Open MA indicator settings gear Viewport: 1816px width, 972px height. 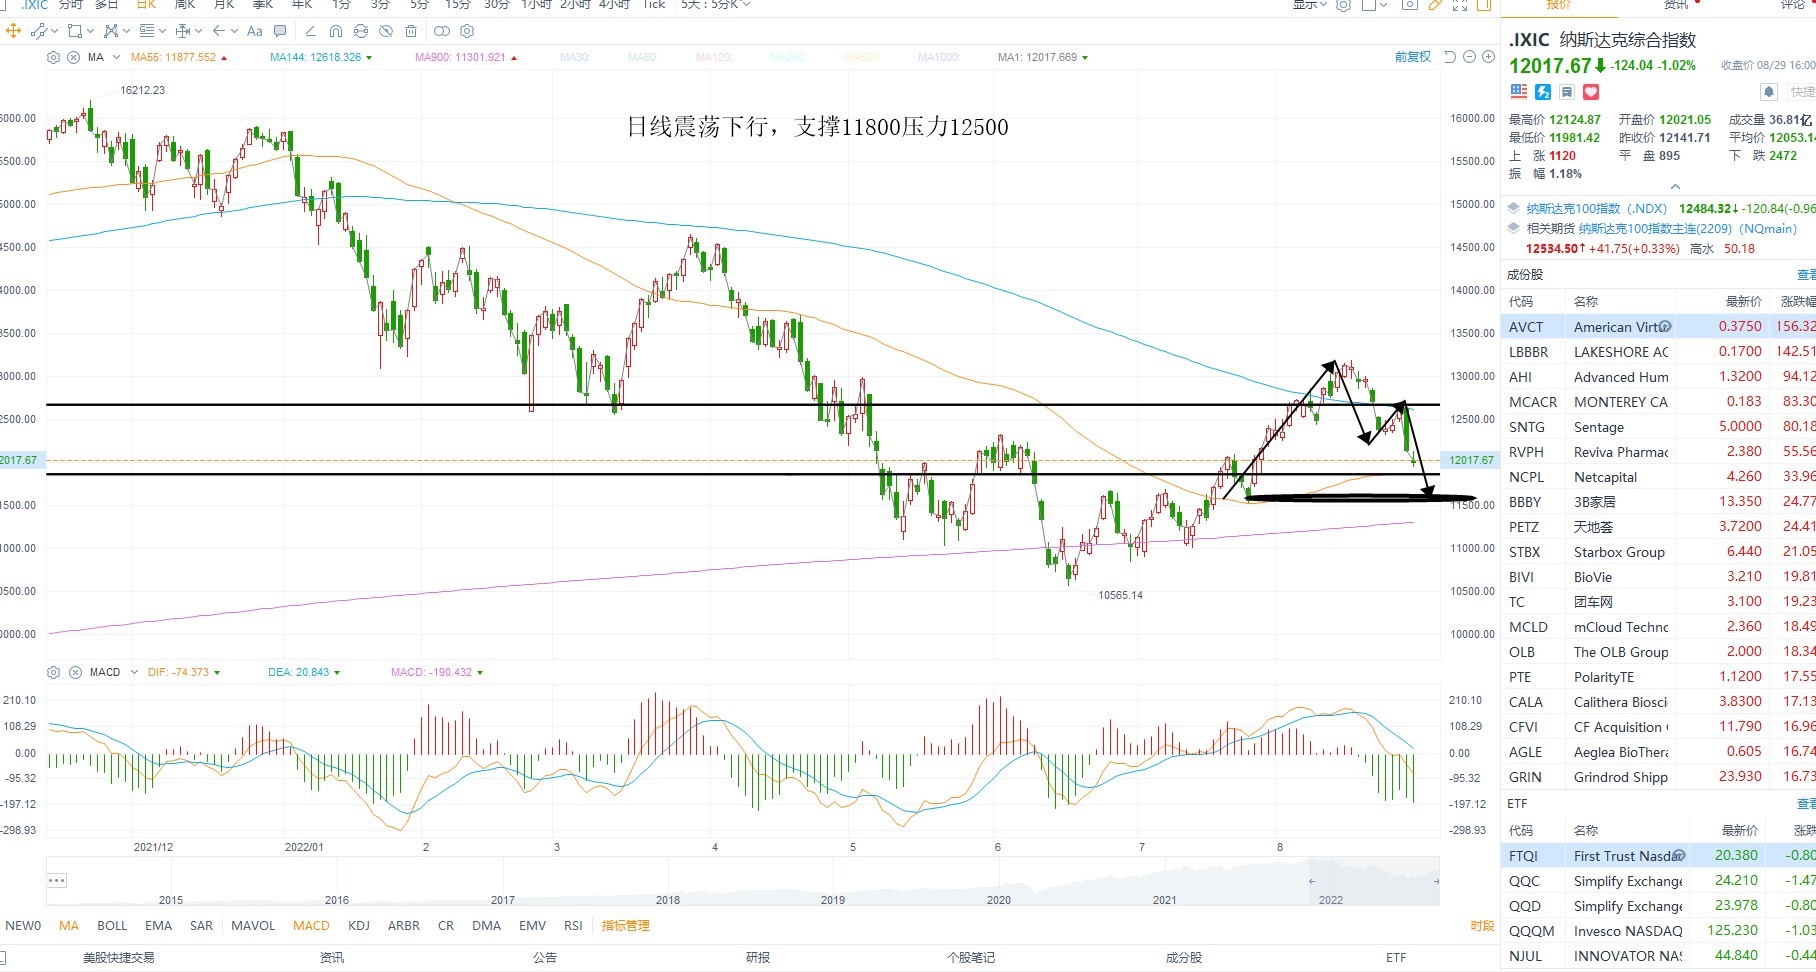click(54, 57)
